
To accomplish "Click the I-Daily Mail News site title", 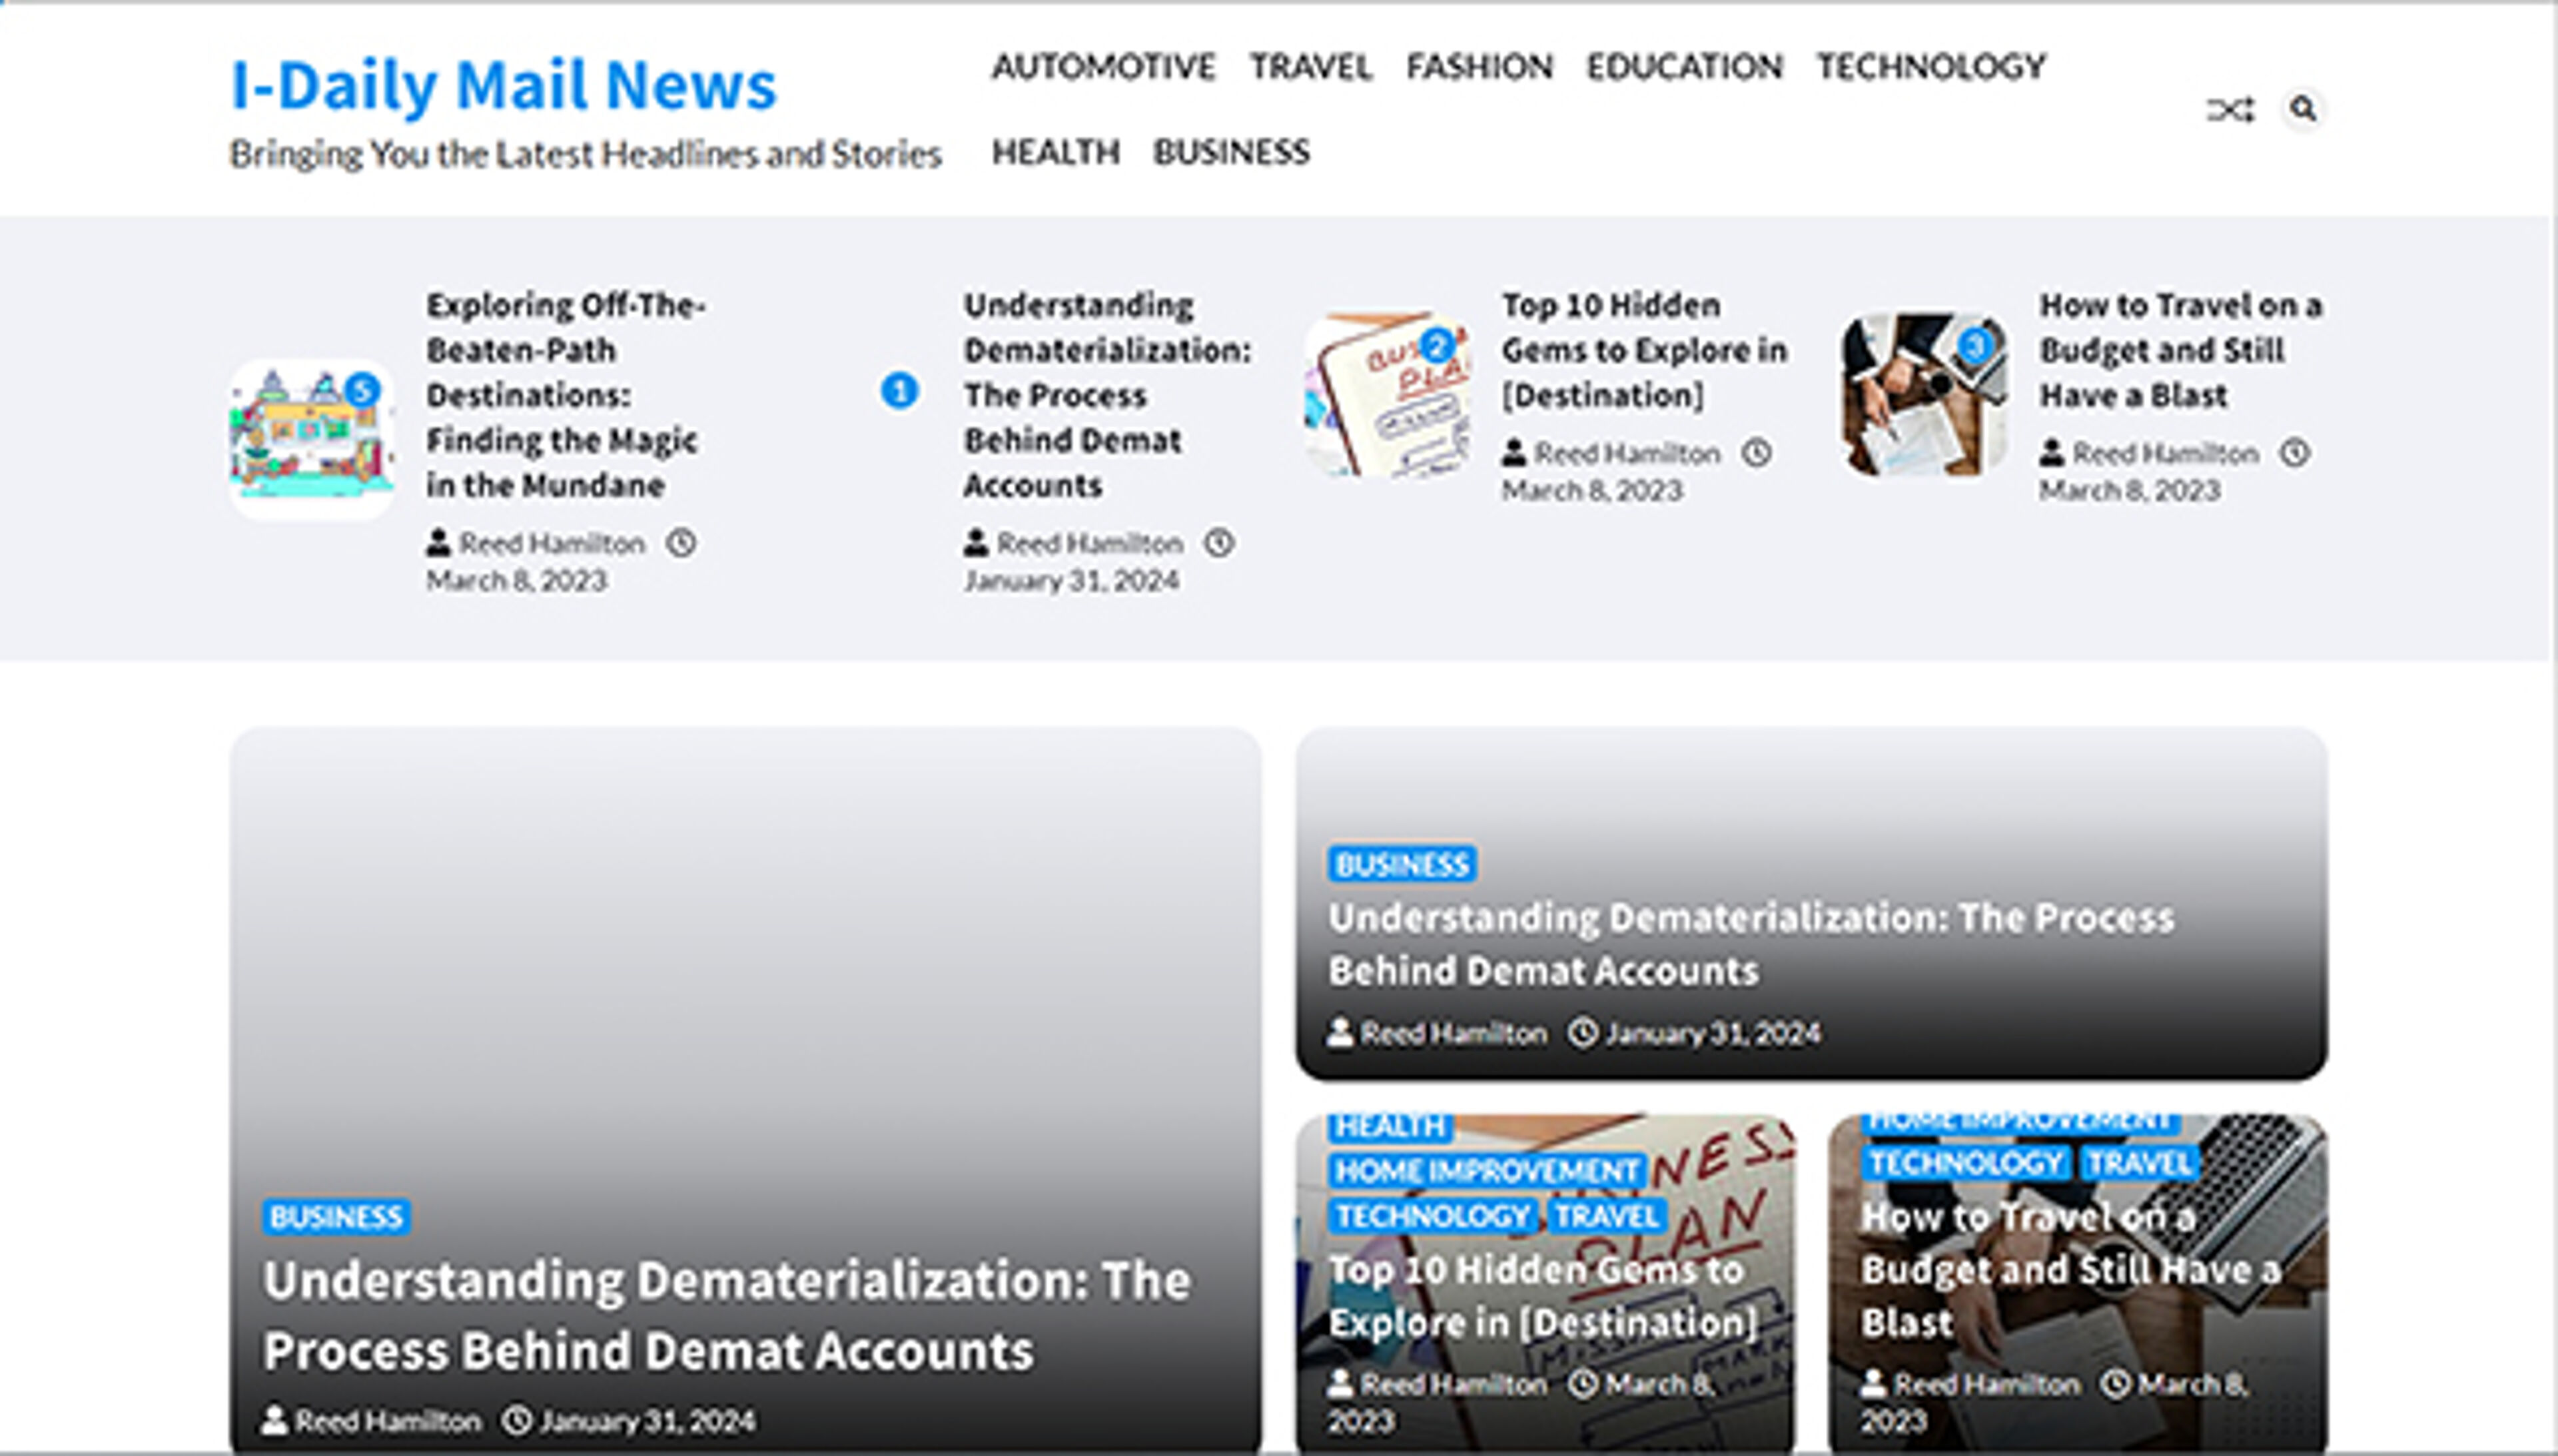I will [x=503, y=85].
